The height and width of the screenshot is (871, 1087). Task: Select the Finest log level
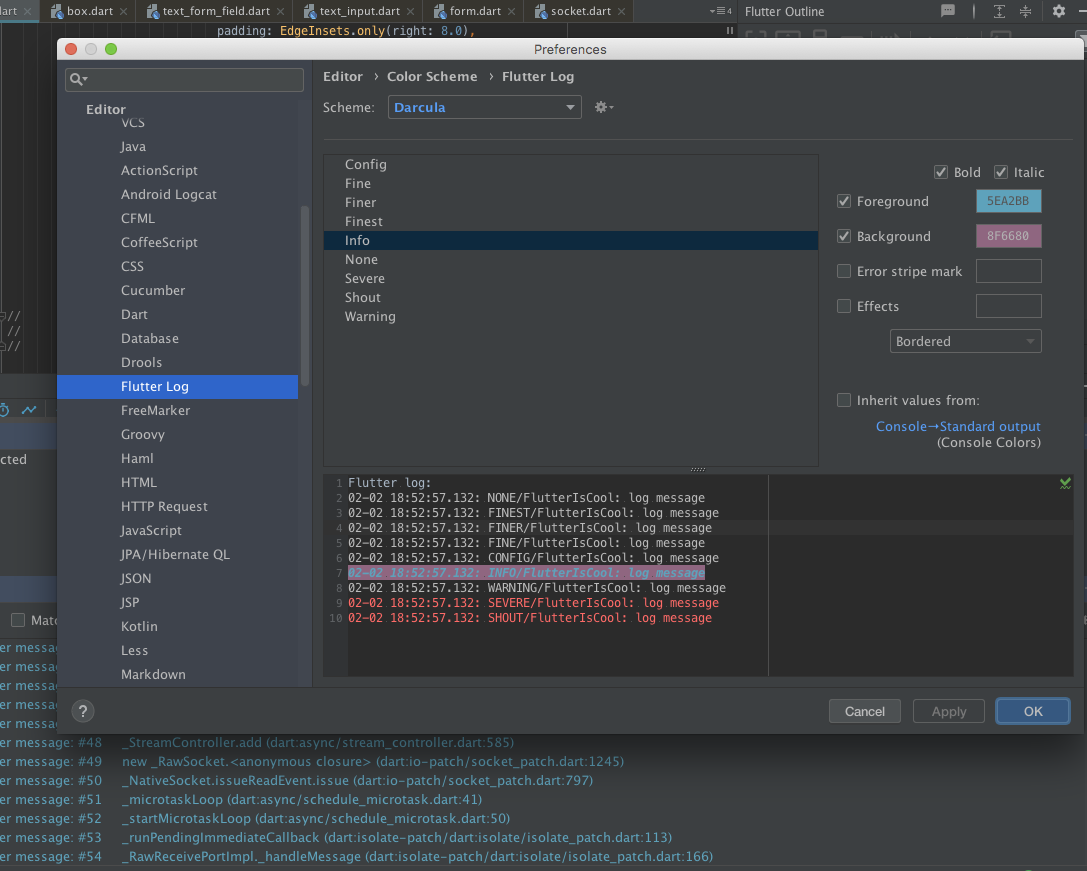tap(571, 221)
